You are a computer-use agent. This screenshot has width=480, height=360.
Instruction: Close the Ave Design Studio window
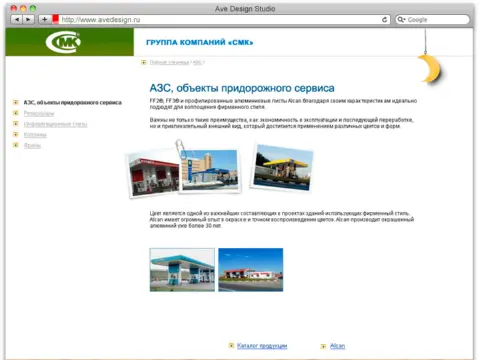click(14, 9)
